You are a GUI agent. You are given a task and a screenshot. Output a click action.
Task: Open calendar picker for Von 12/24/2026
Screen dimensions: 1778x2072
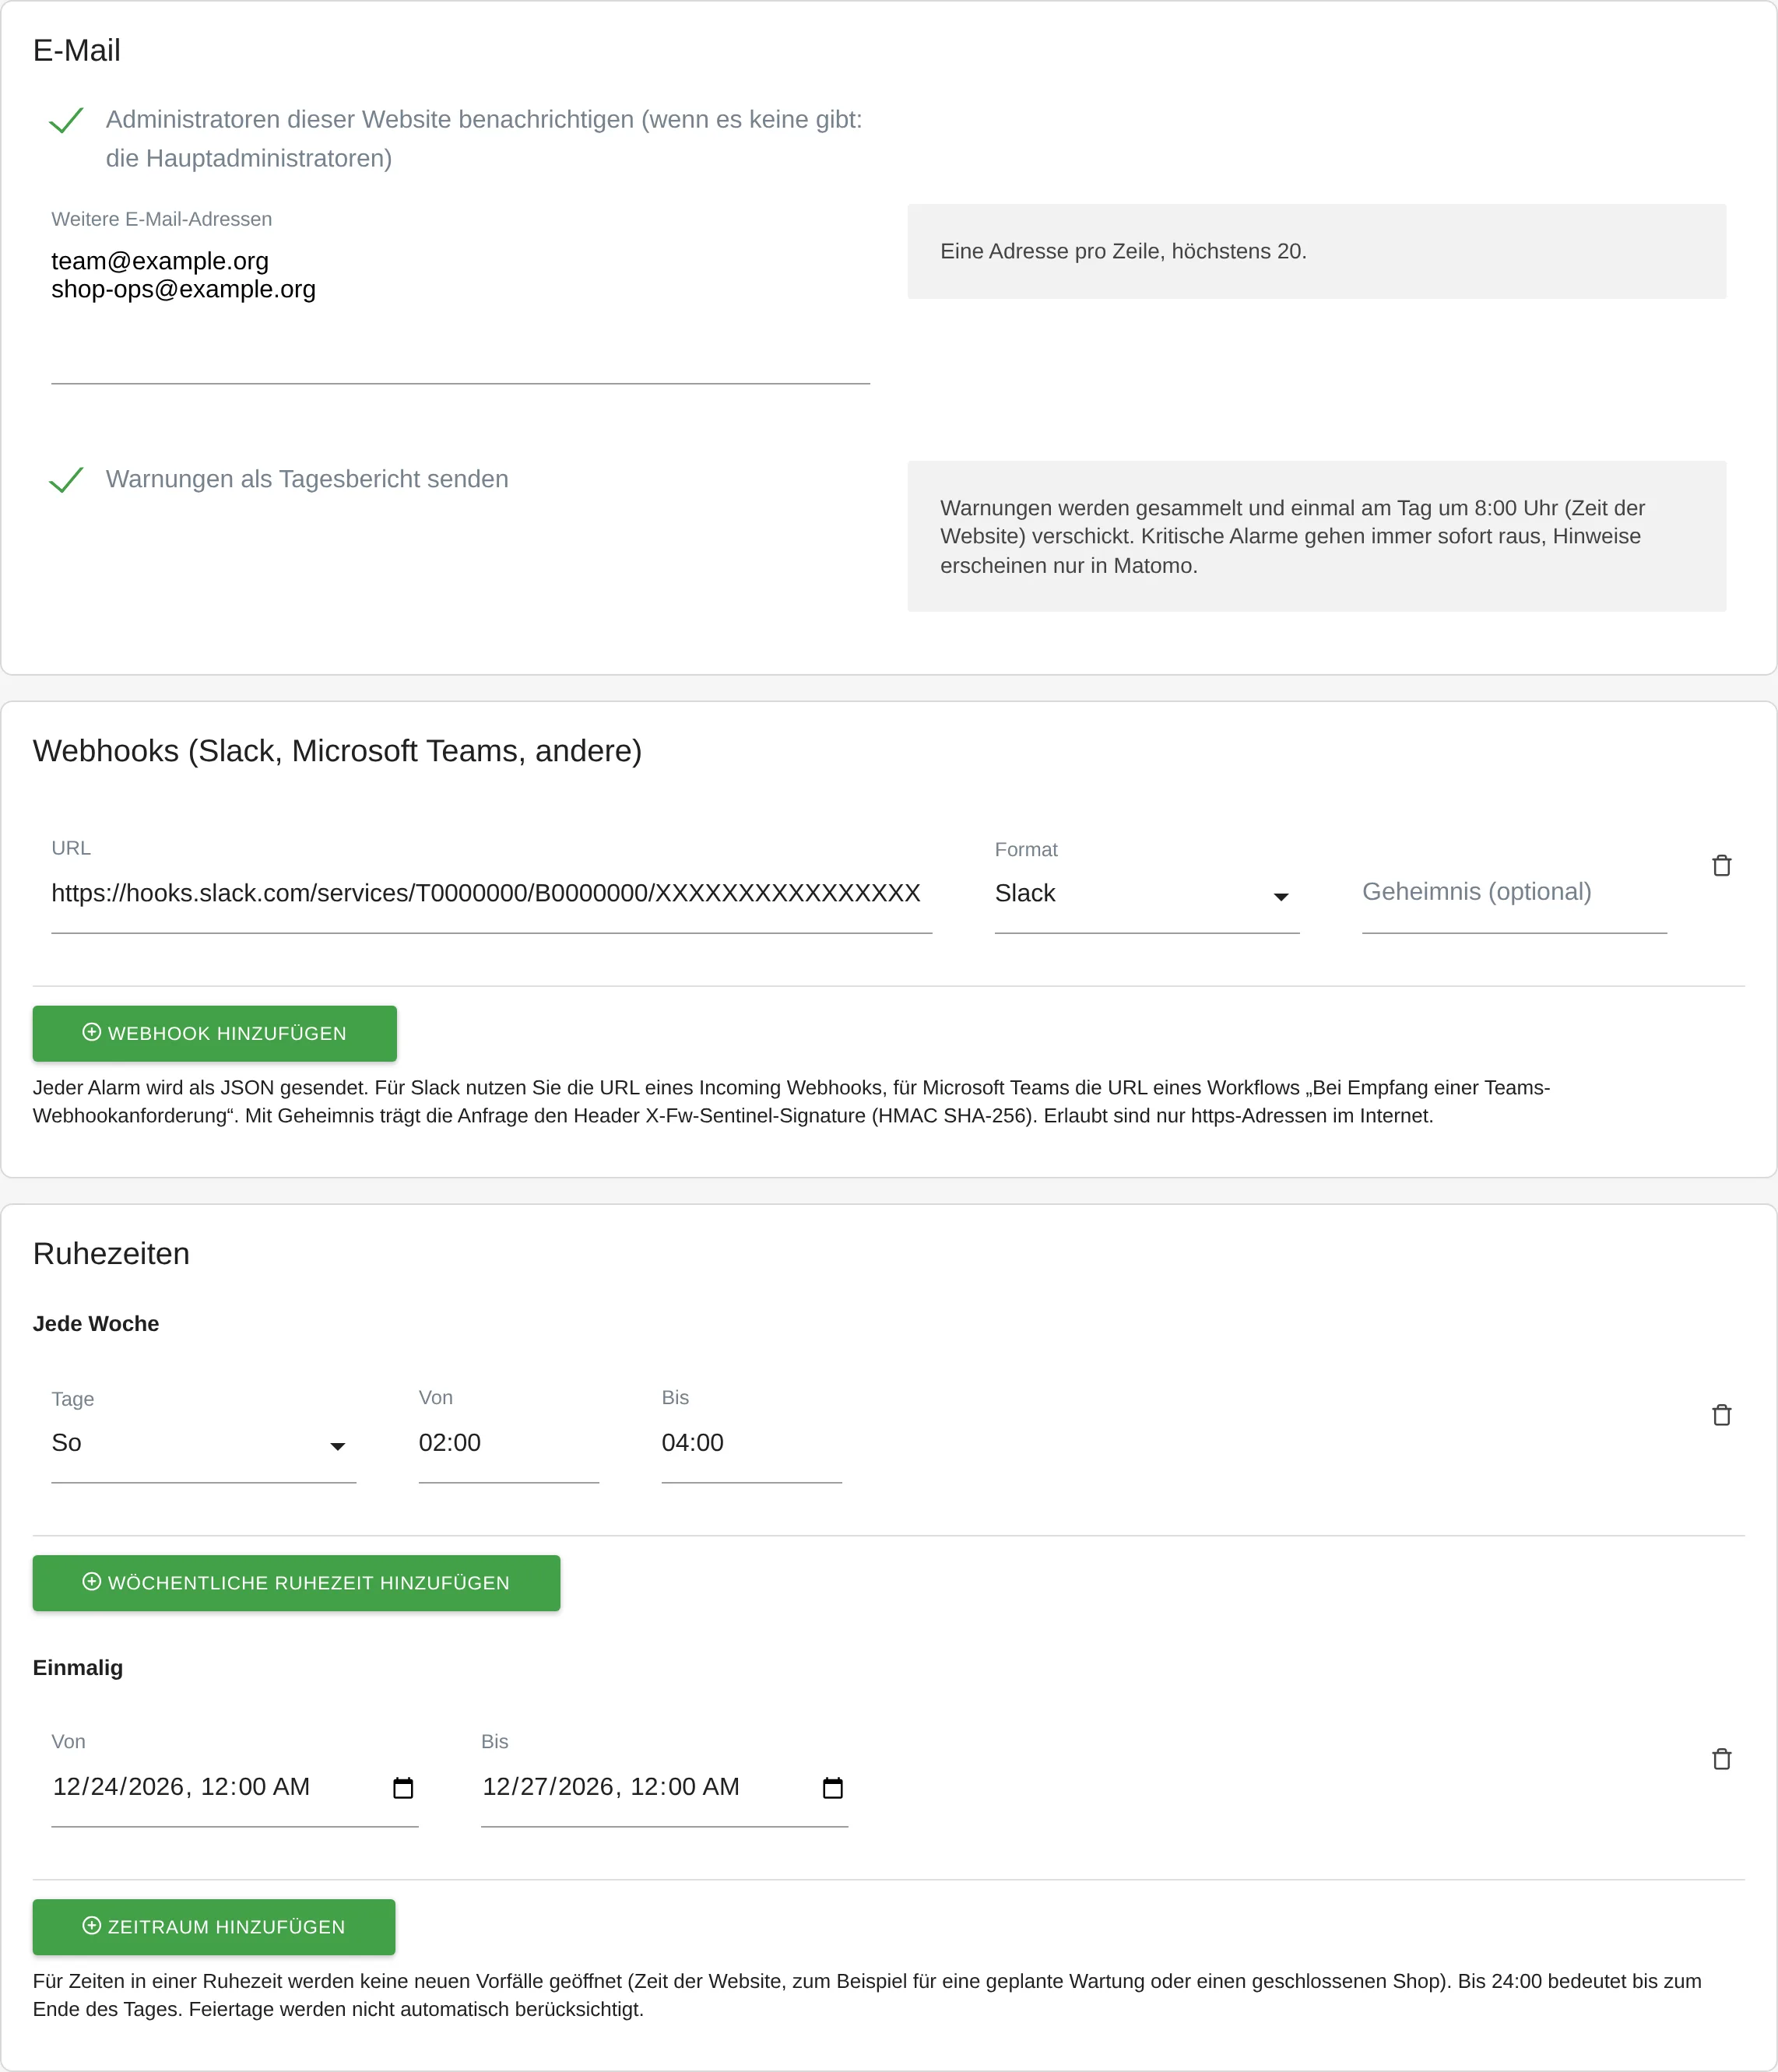[x=403, y=1788]
